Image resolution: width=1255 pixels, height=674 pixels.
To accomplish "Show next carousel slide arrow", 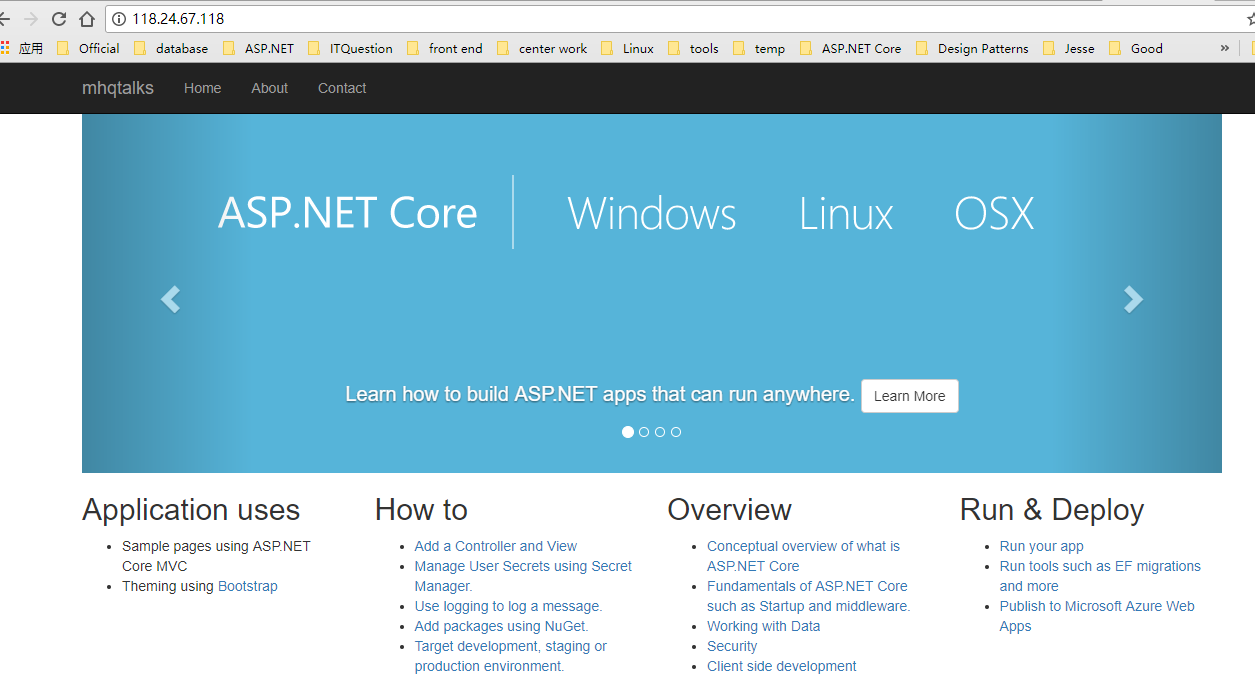I will (x=1133, y=299).
